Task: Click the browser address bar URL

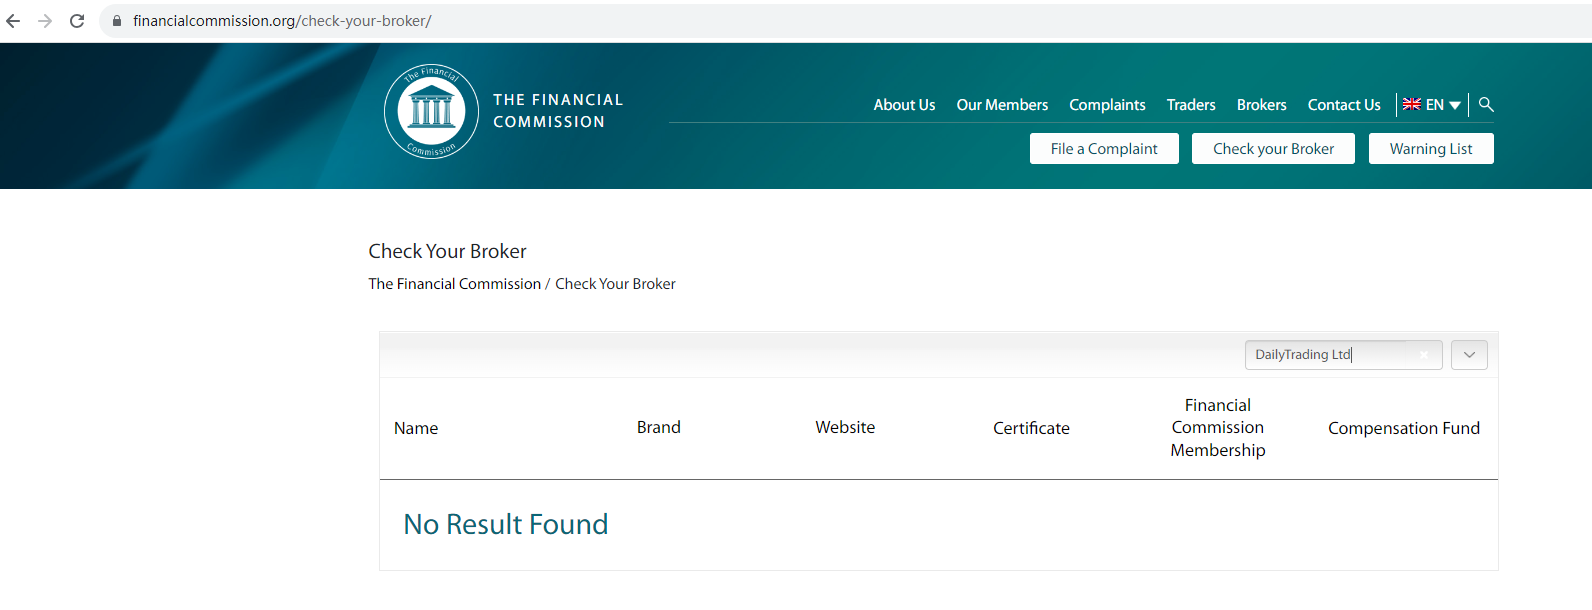Action: point(282,21)
